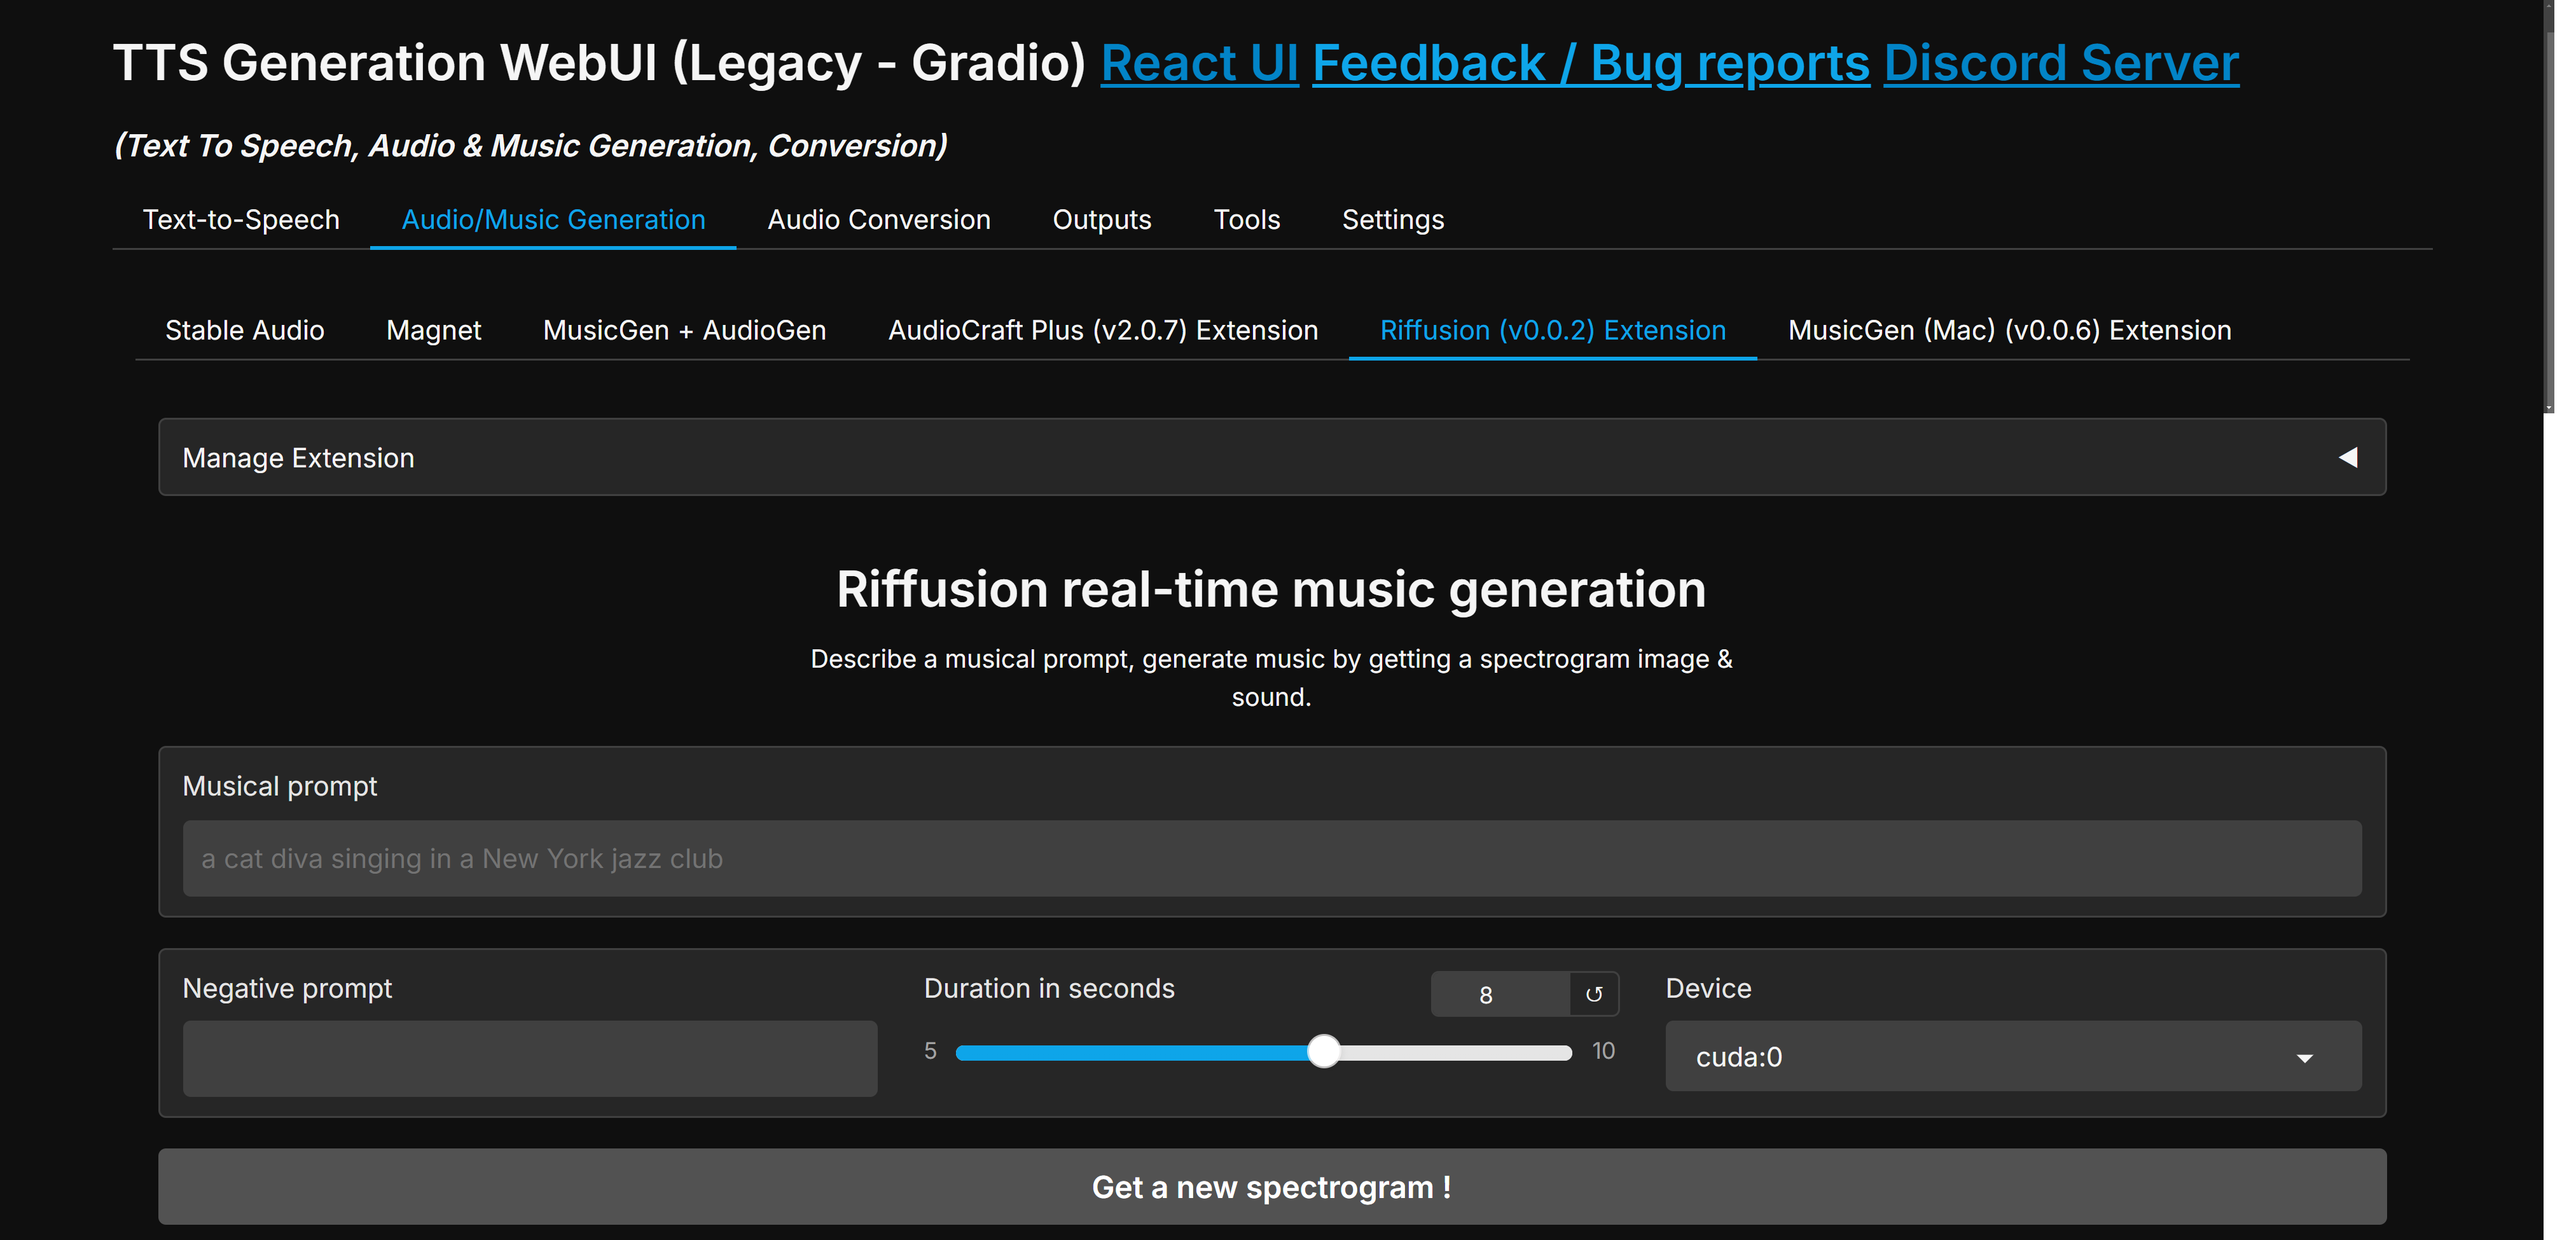Select the Magnet sub-tab

(x=433, y=330)
